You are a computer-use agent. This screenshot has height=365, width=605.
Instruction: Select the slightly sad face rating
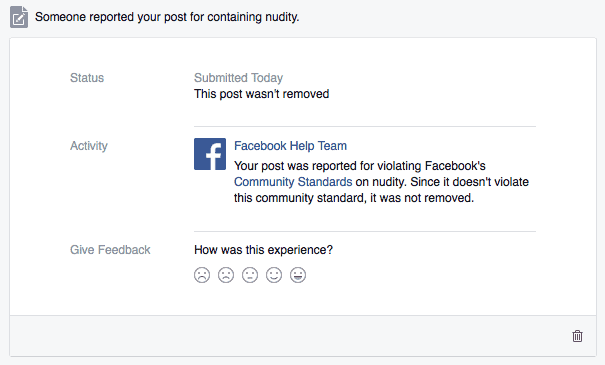(x=226, y=275)
